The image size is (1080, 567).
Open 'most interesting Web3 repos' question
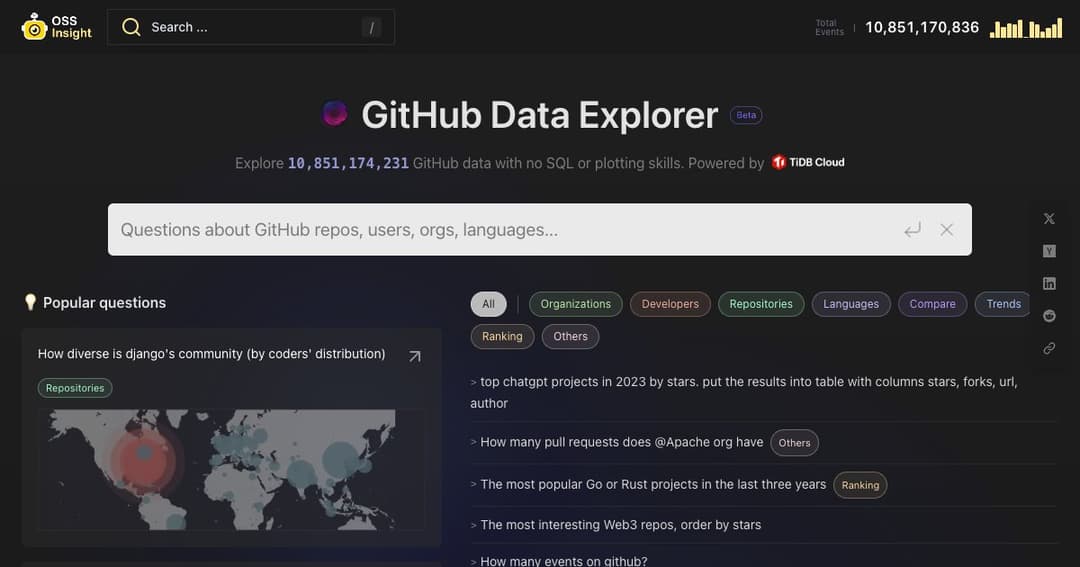click(x=621, y=525)
